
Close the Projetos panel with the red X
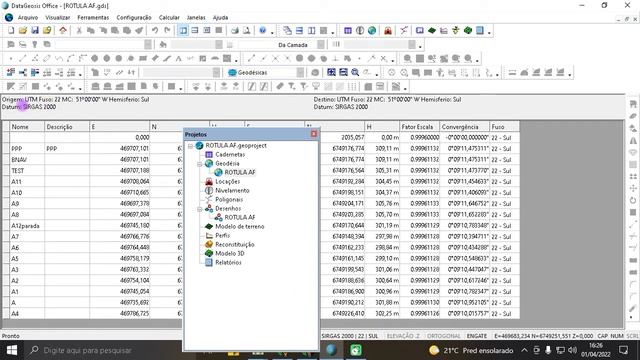pyautogui.click(x=314, y=134)
